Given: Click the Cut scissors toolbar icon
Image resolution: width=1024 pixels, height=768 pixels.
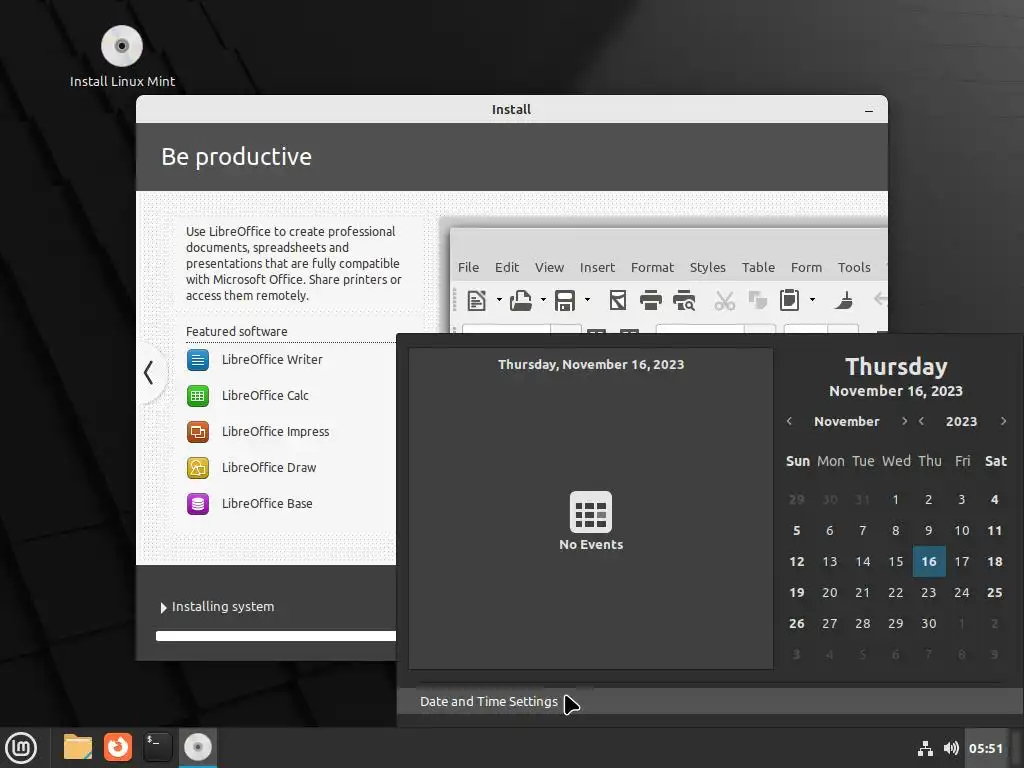Looking at the screenshot, I should 724,300.
